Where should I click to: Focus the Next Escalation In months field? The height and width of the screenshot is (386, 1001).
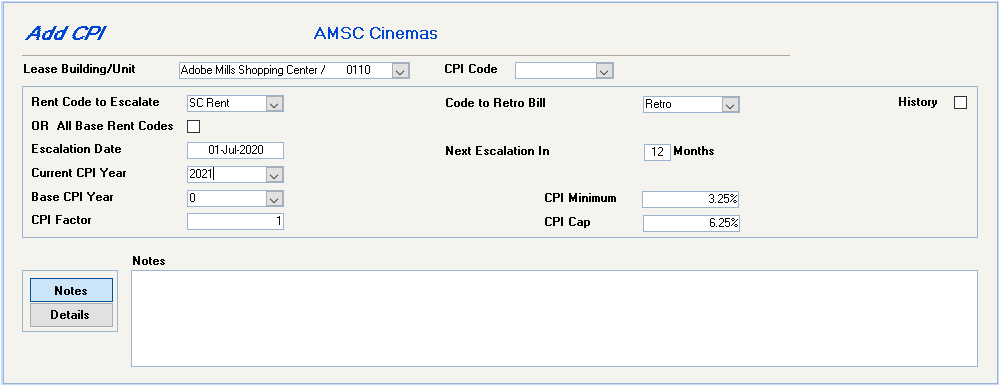658,152
